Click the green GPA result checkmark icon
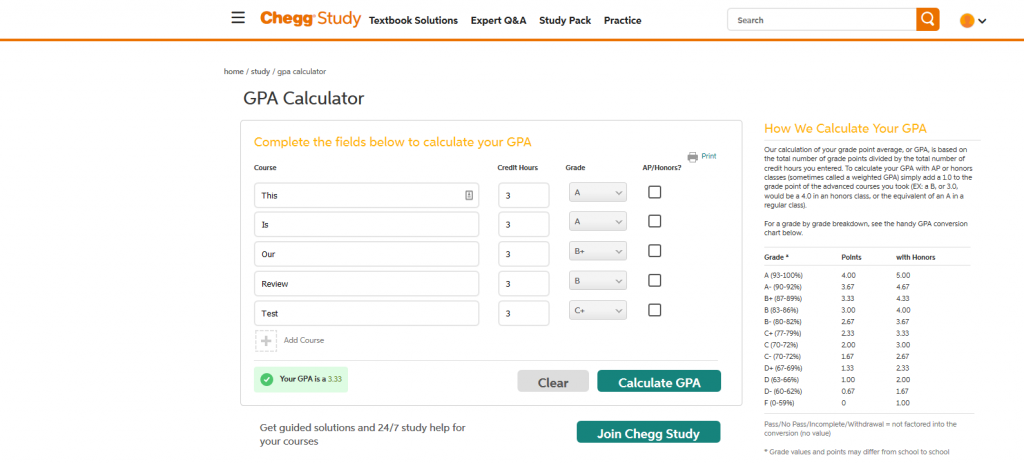1024x464 pixels. point(266,379)
